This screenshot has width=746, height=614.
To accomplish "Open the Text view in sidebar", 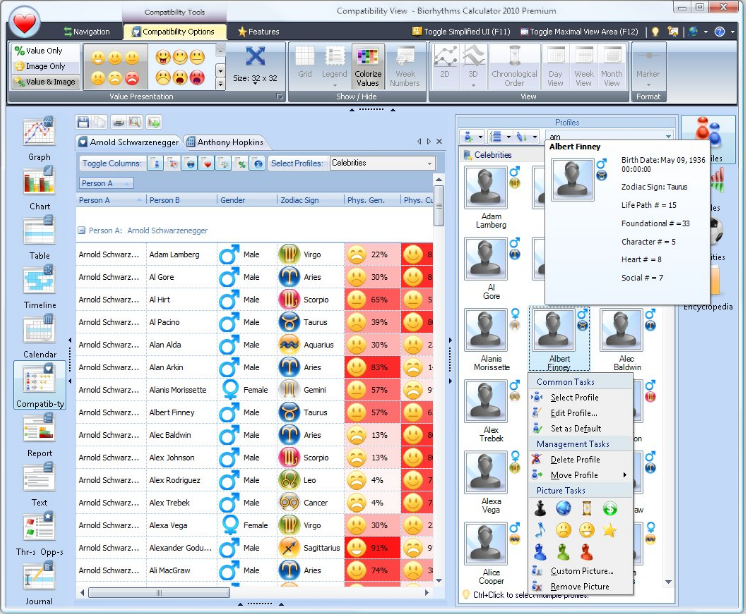I will pyautogui.click(x=39, y=484).
